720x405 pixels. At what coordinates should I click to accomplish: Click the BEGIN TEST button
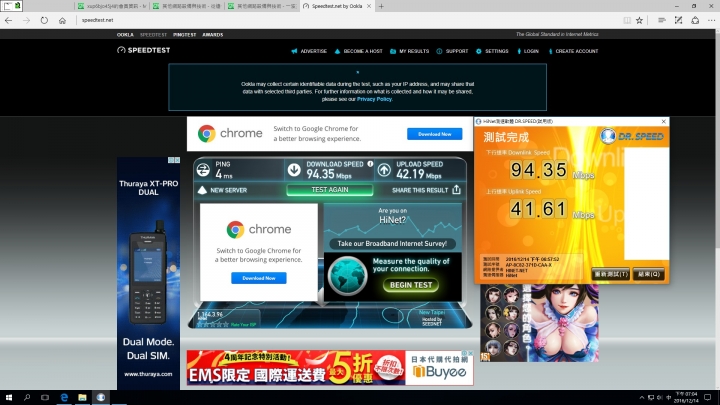pyautogui.click(x=411, y=285)
